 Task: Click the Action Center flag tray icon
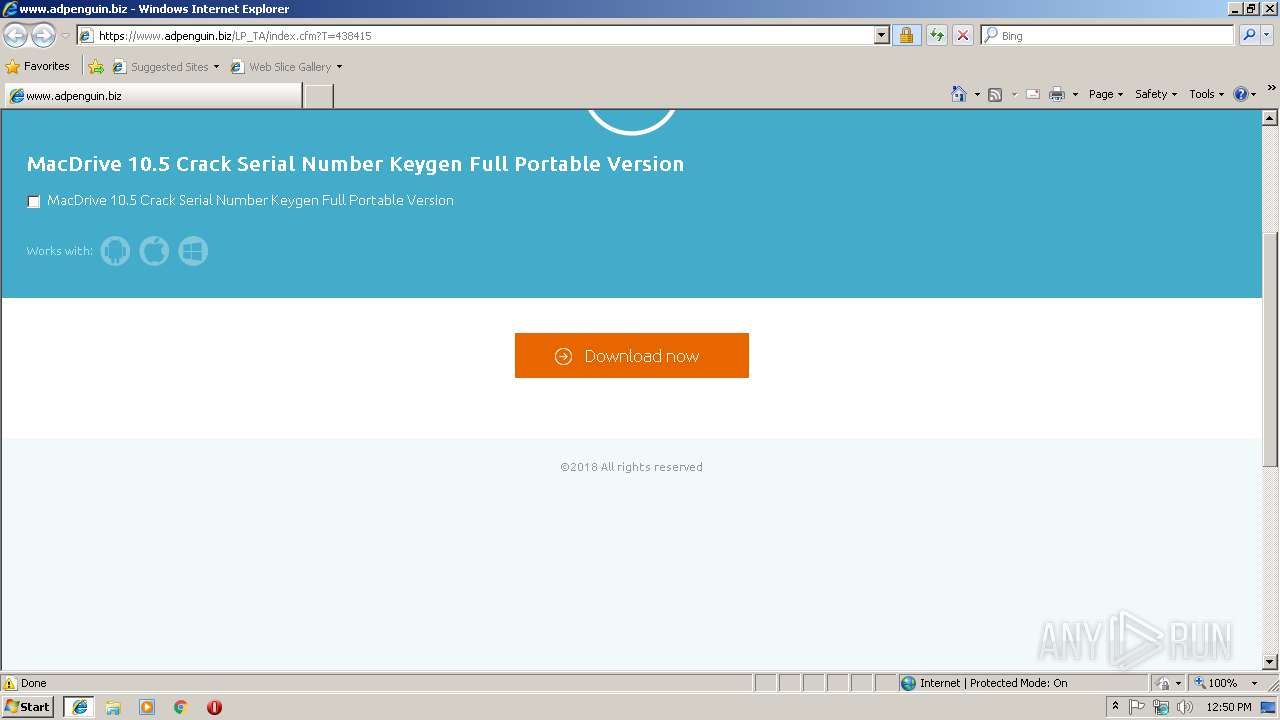(x=1138, y=707)
